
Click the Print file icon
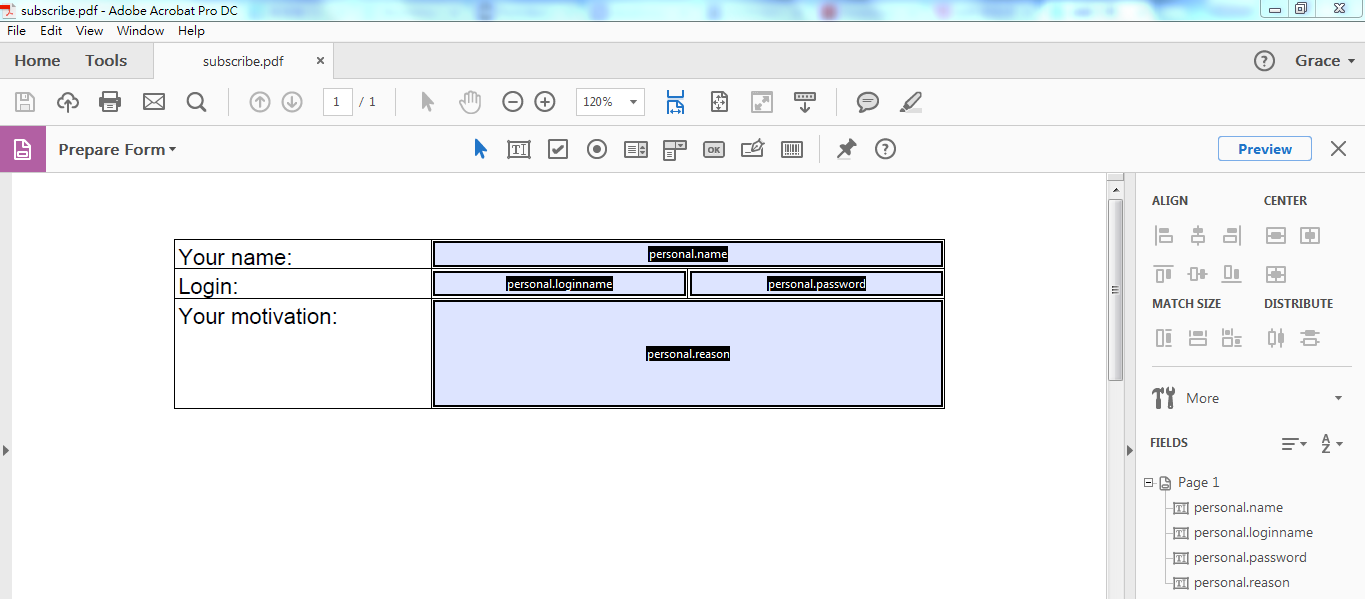(110, 102)
